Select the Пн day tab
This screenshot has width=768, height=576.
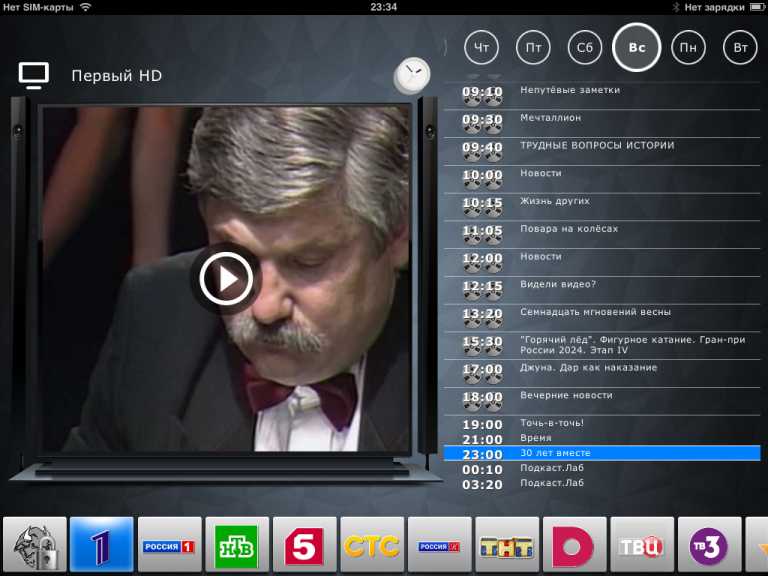tap(688, 48)
